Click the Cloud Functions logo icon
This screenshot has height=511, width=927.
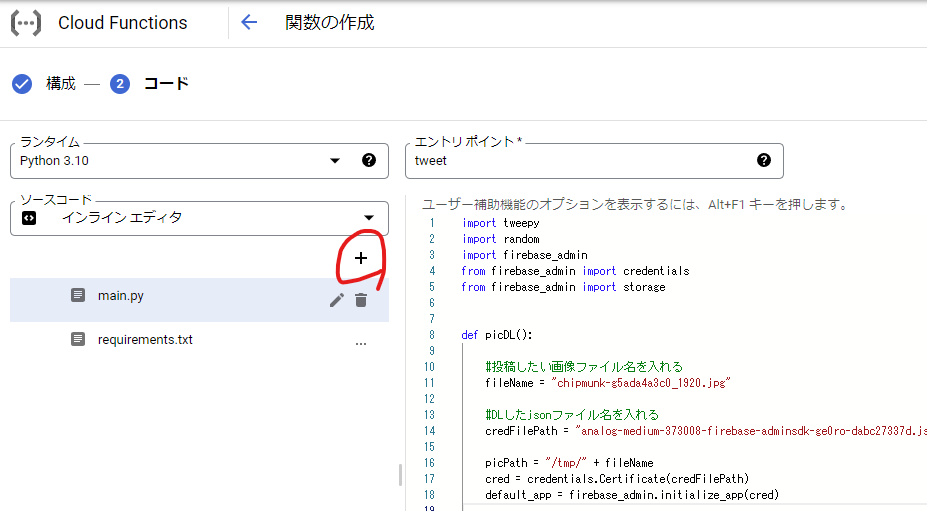coord(26,23)
